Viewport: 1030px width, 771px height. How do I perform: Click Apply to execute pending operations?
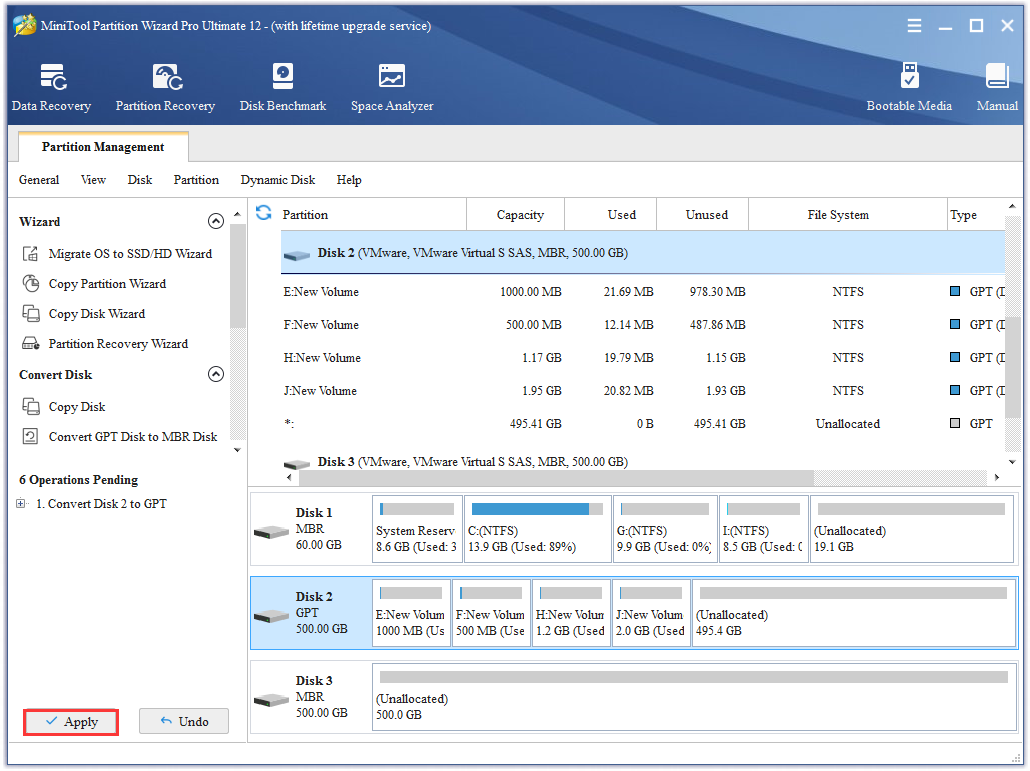coord(71,722)
